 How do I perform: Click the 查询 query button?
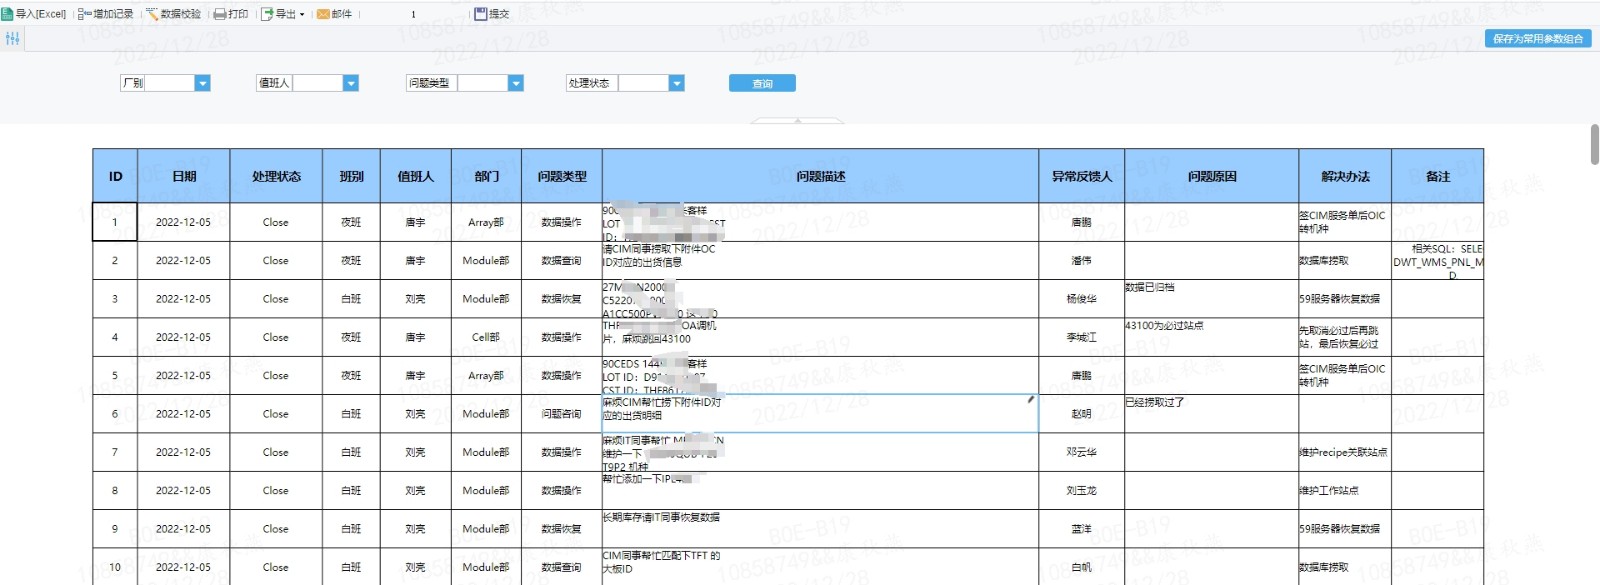(x=762, y=83)
